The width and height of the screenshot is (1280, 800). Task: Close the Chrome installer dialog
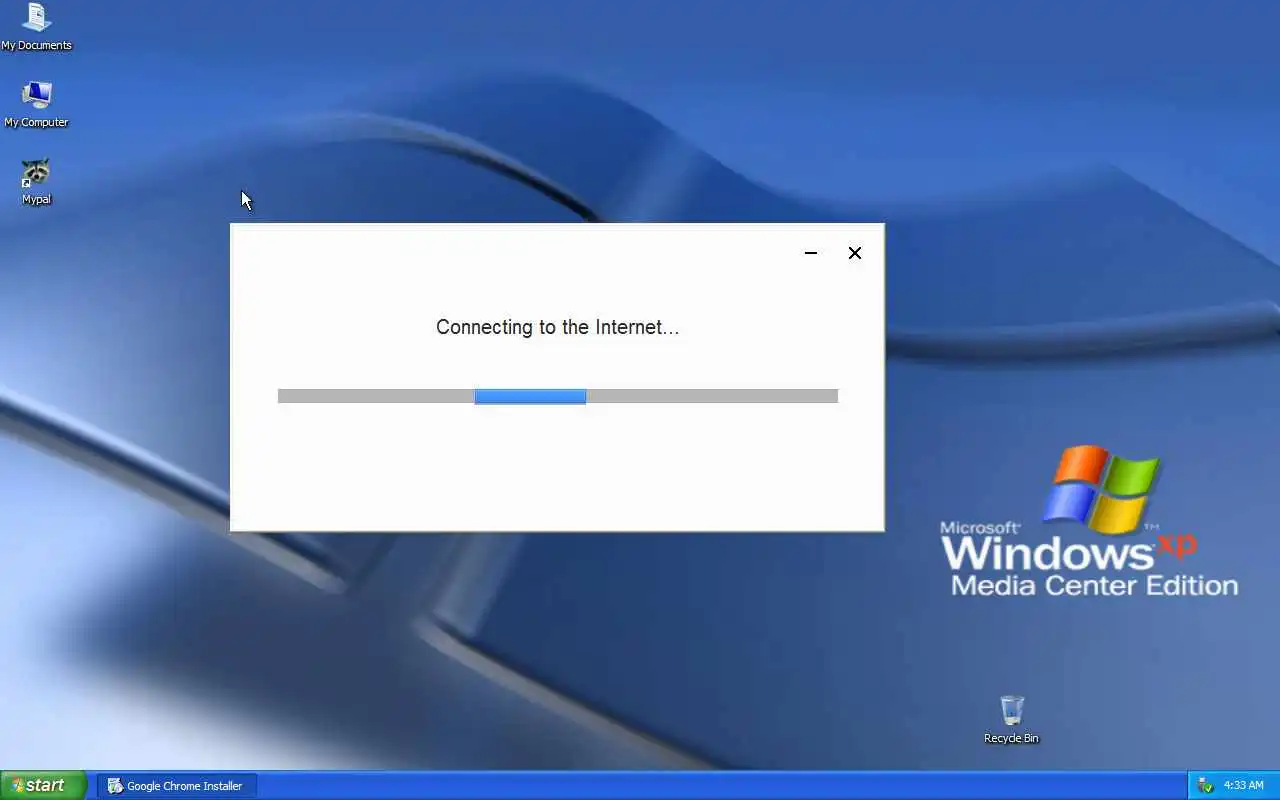(855, 253)
